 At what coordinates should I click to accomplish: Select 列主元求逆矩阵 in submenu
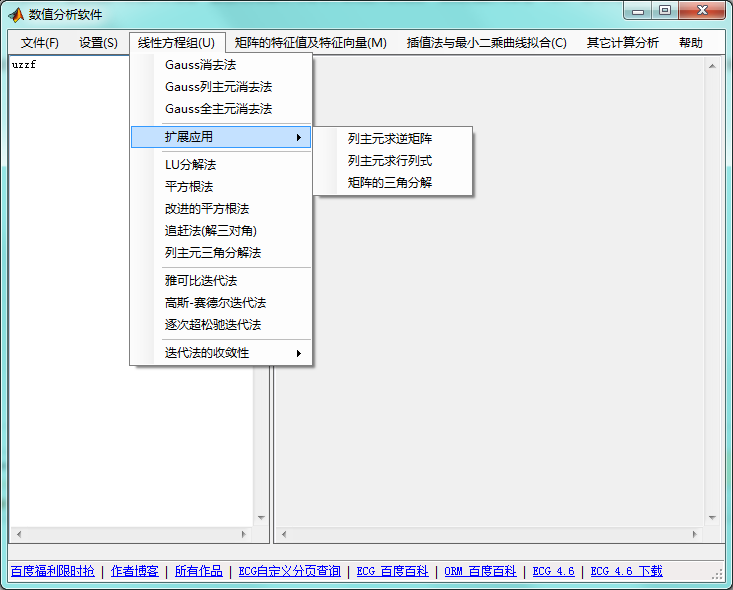393,139
